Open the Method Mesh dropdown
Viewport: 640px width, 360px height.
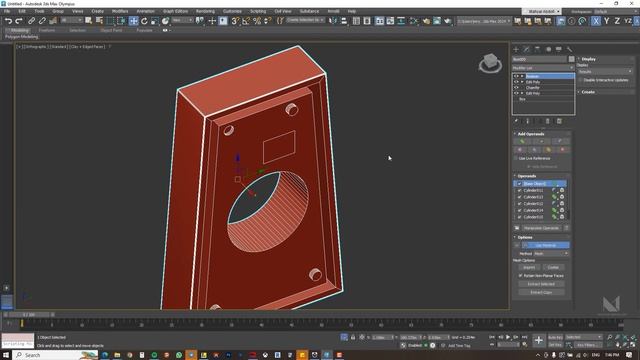click(551, 253)
